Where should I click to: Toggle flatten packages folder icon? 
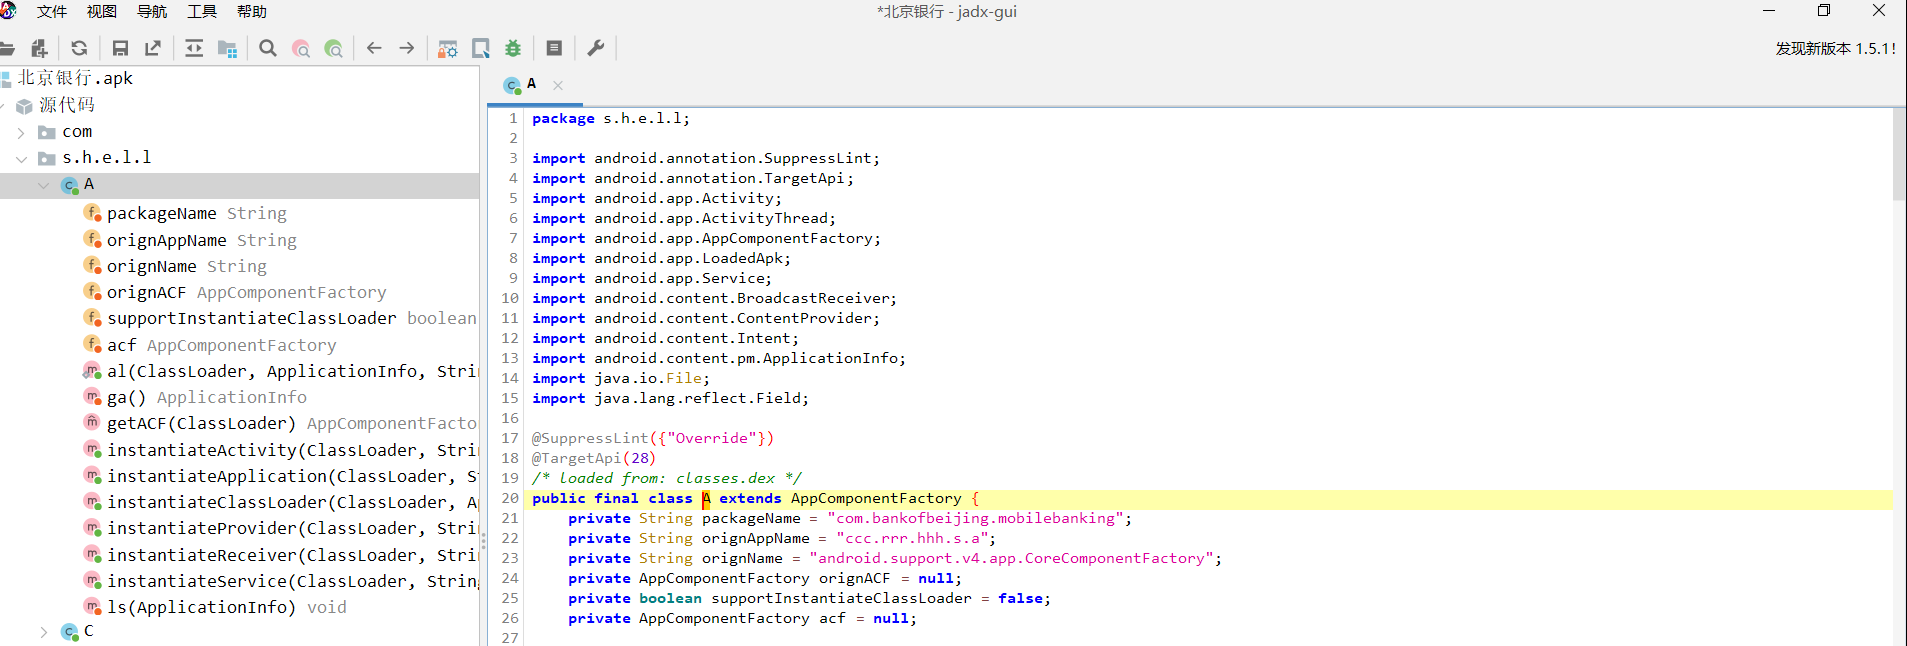(x=227, y=48)
